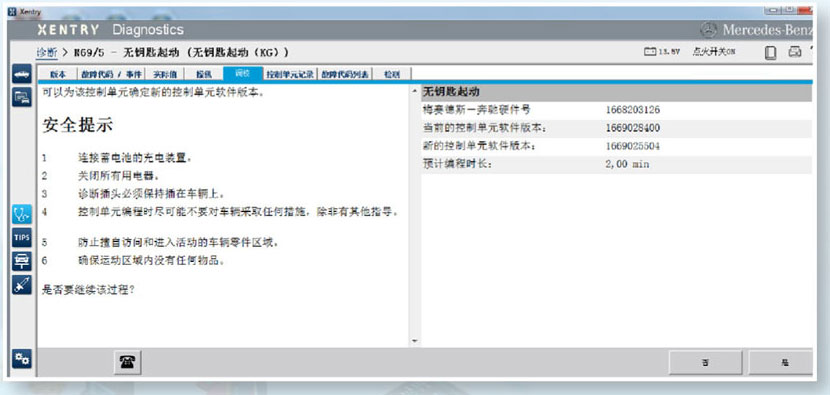Open the 操纵 tab
This screenshot has height=395, width=830.
point(204,75)
